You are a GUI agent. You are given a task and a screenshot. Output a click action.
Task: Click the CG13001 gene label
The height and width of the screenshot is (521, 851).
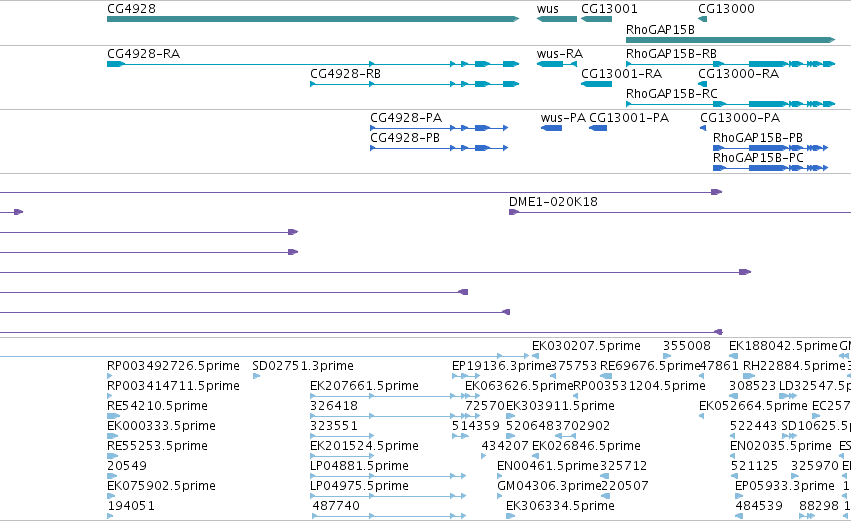609,9
